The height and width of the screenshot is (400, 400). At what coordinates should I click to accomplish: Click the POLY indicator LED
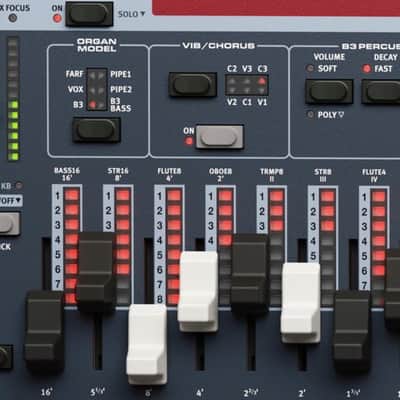[x=310, y=115]
